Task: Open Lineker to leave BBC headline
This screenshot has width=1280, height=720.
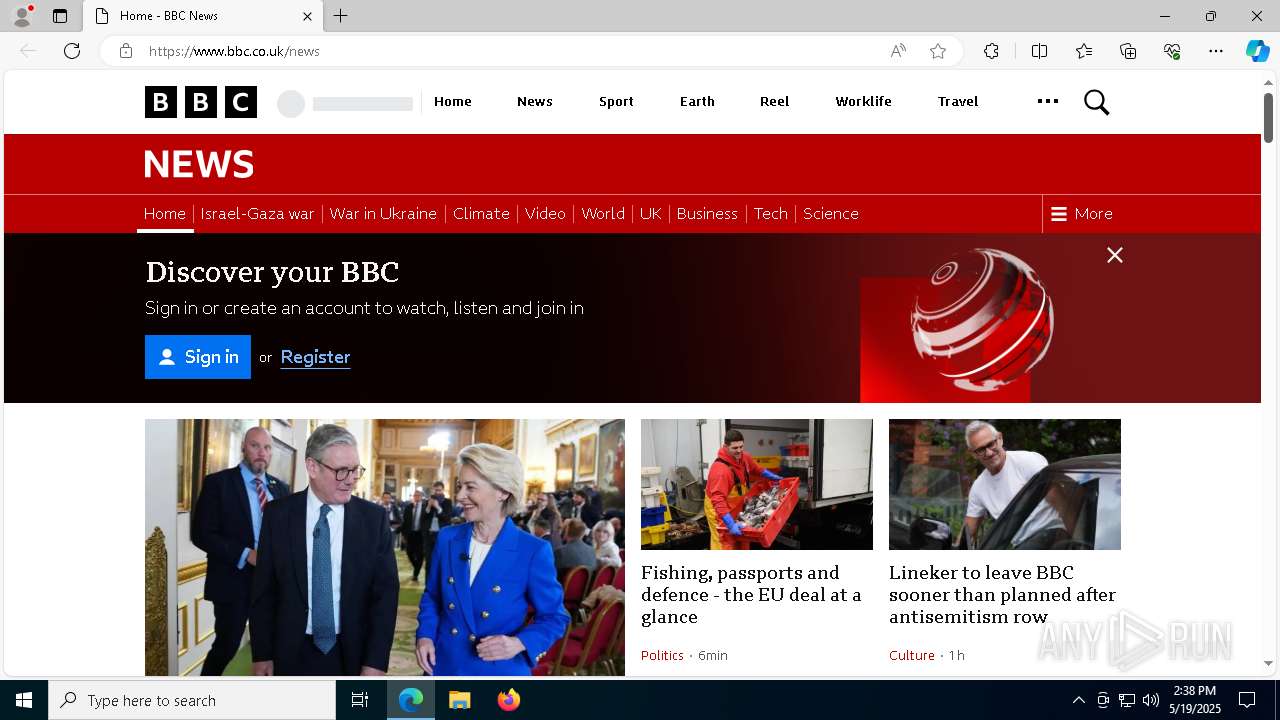Action: 1002,594
